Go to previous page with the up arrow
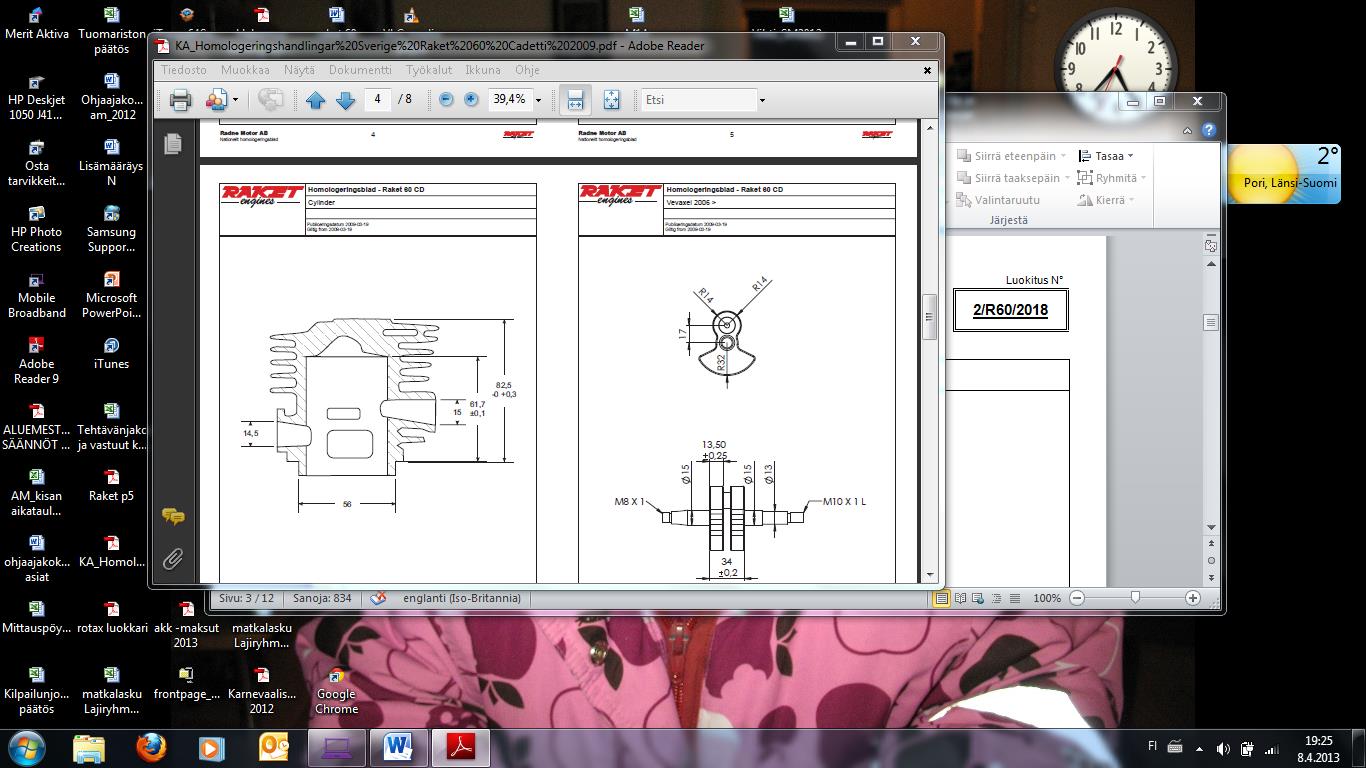The image size is (1366, 768). click(x=315, y=100)
